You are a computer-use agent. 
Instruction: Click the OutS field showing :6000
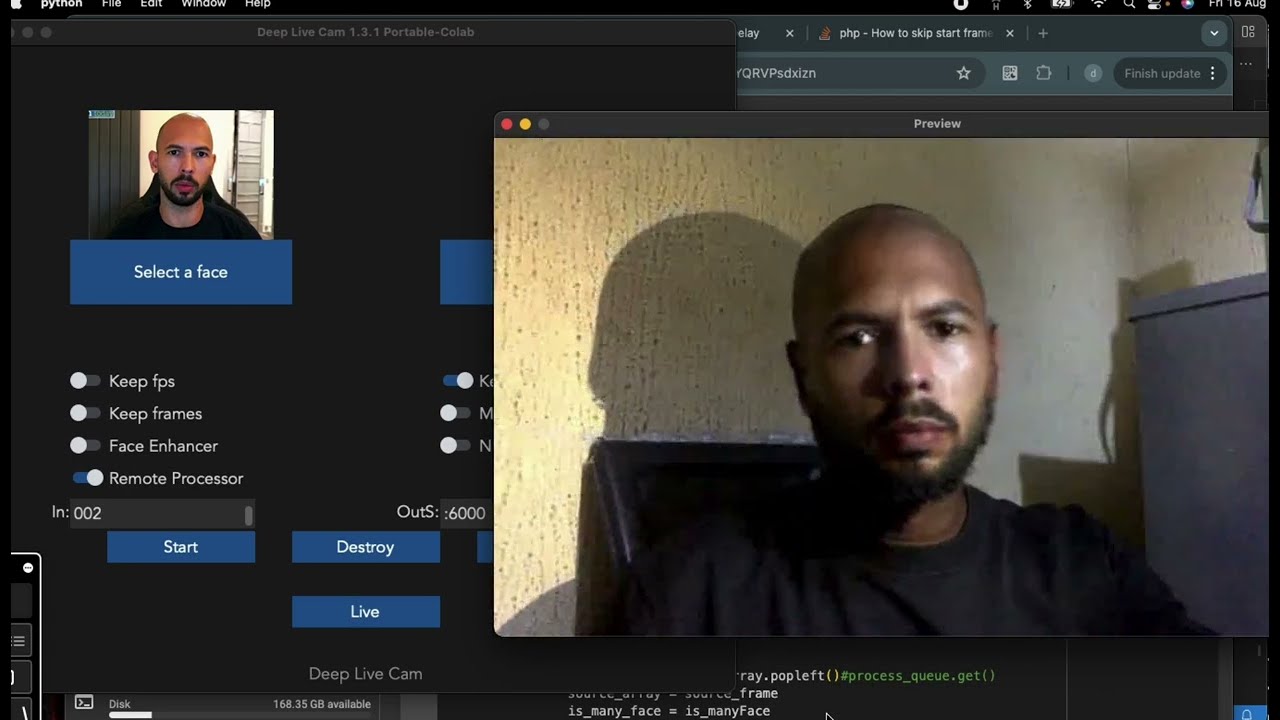click(467, 513)
